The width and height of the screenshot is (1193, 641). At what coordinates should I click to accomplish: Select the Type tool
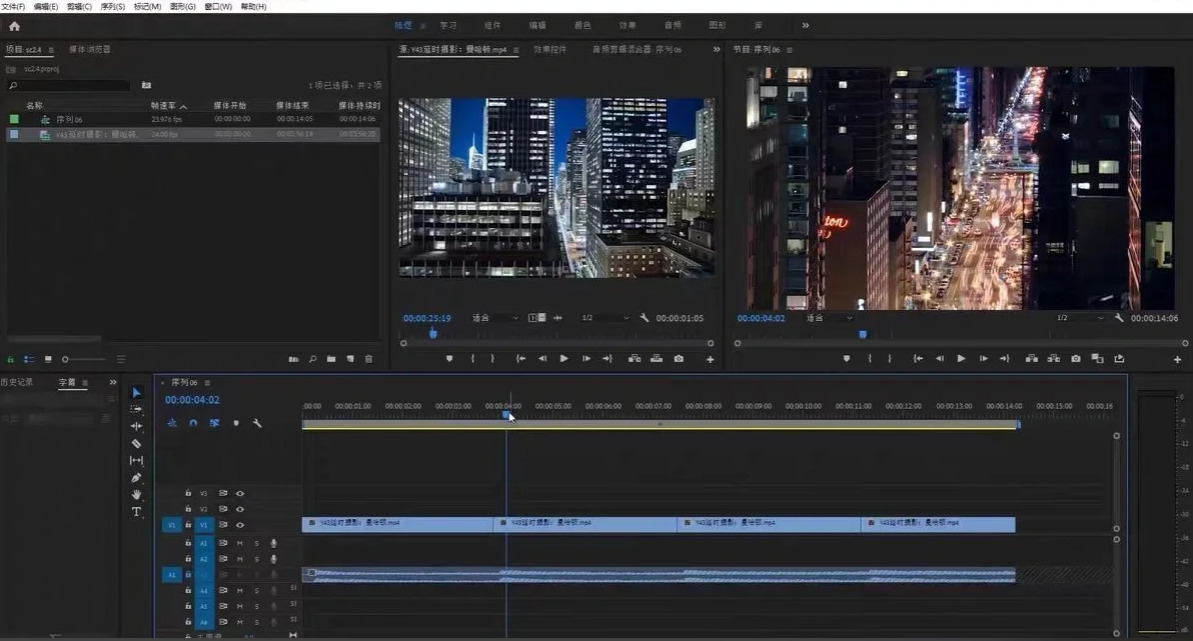click(136, 512)
